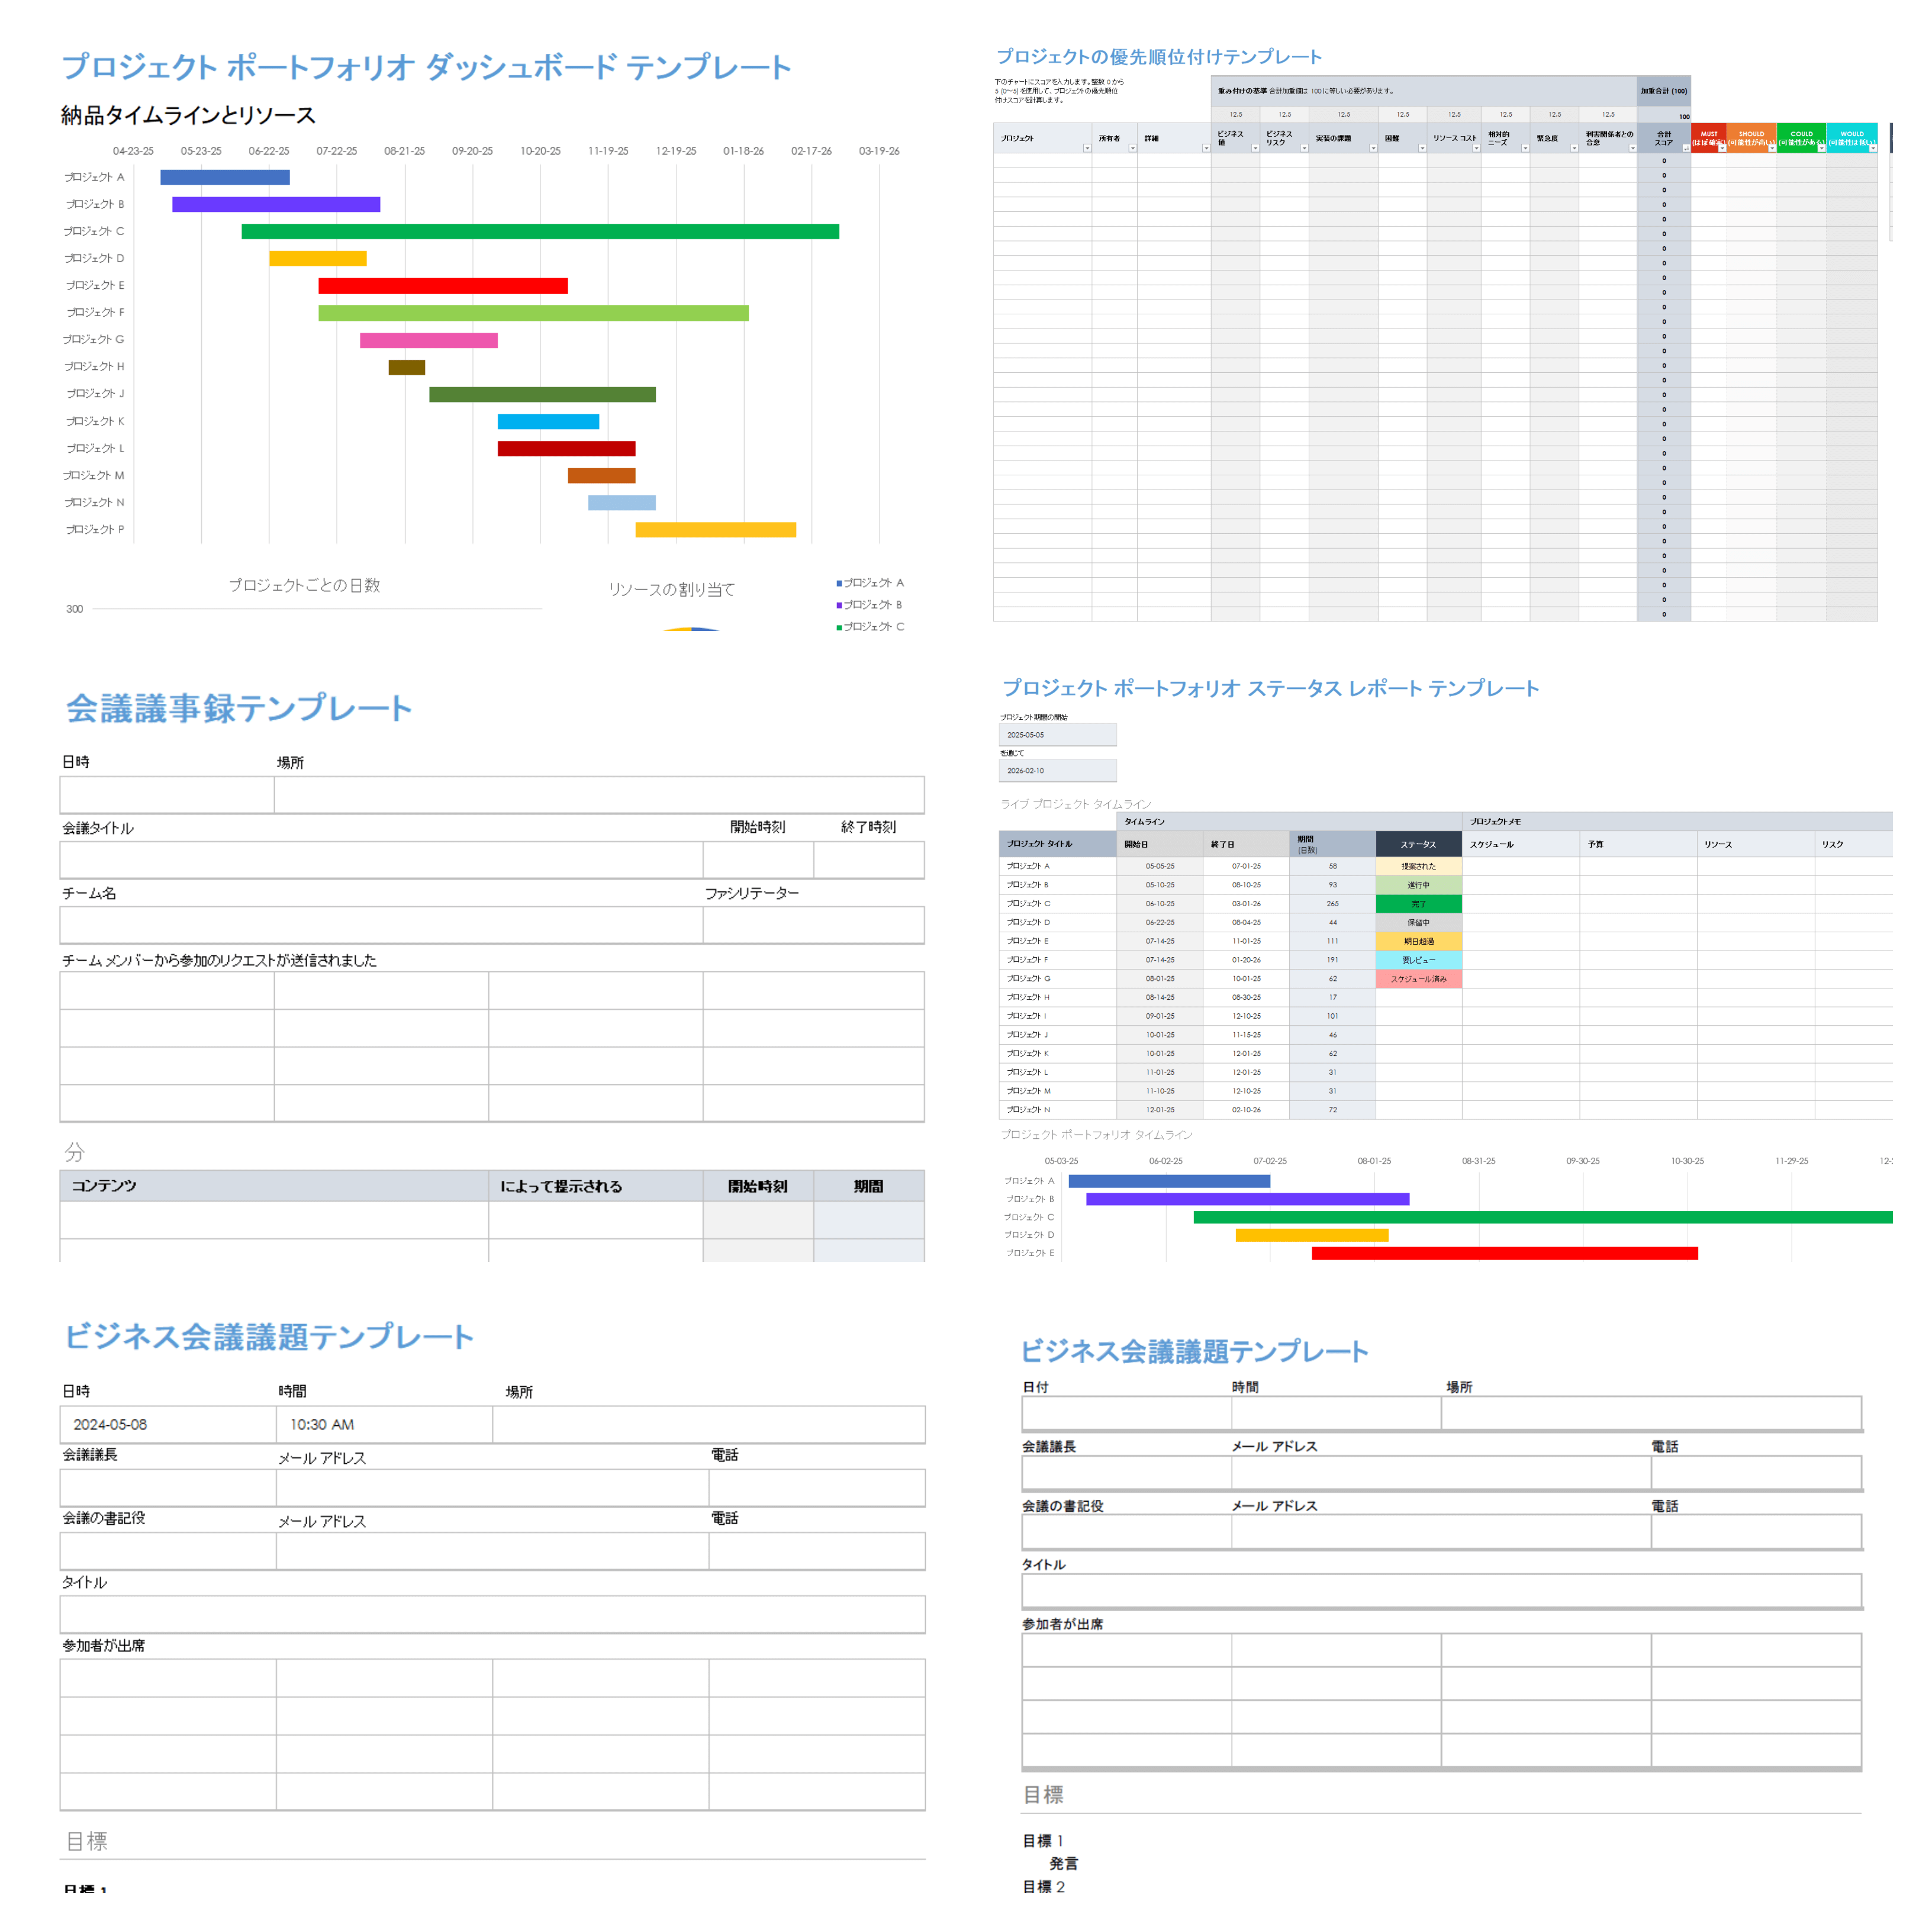
Task: Open the 詳細 column filter dropdown
Action: pos(1206,148)
